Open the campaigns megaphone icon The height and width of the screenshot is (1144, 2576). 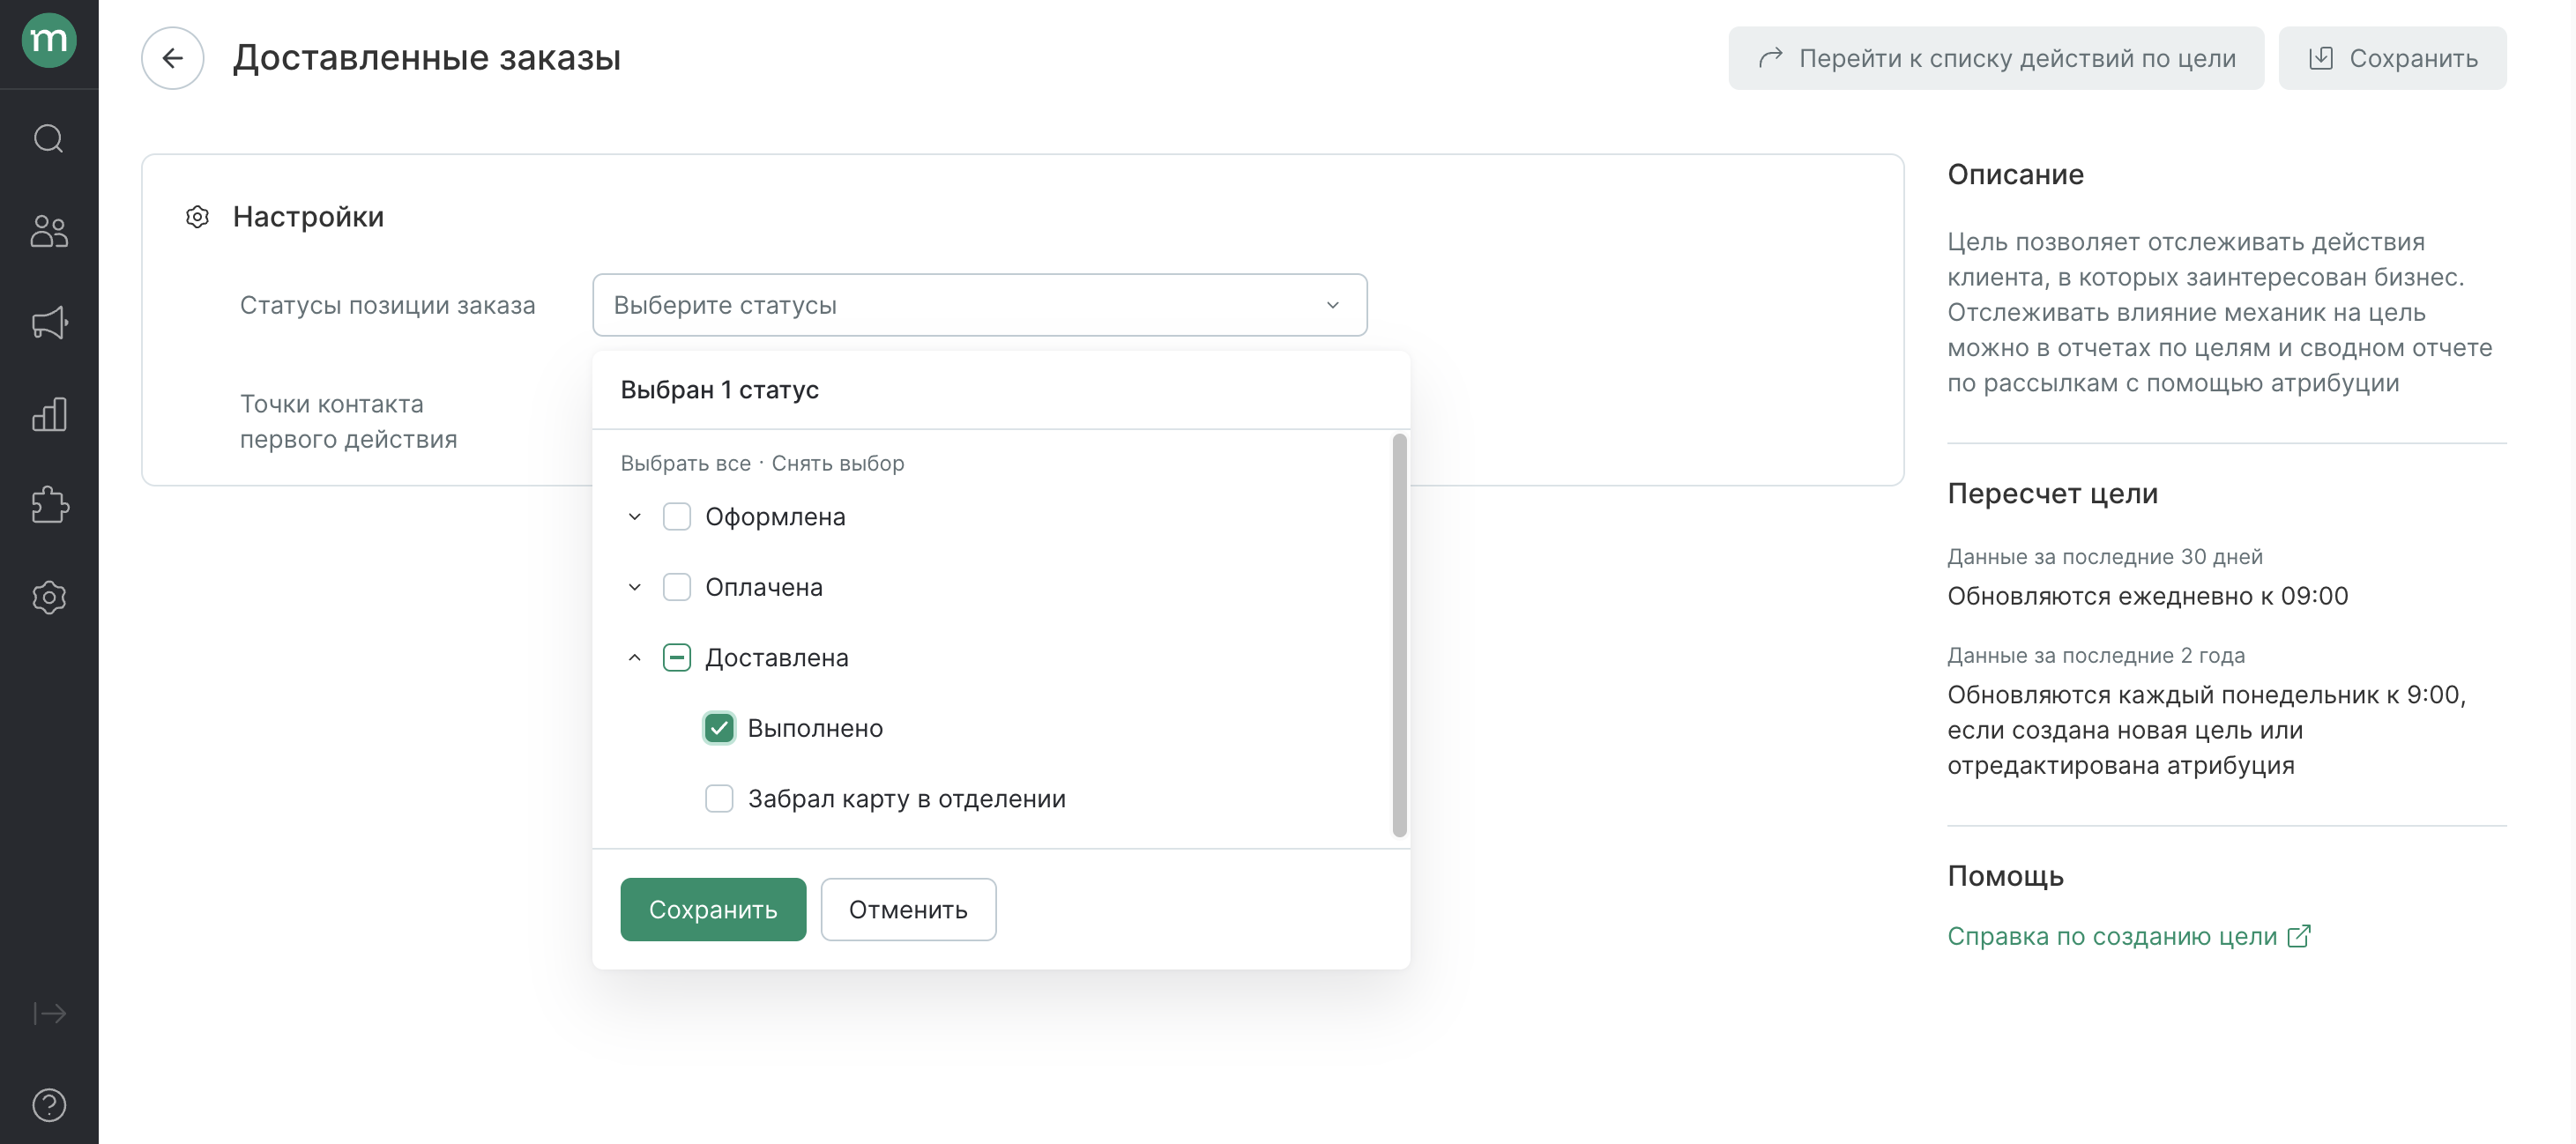[x=49, y=322]
